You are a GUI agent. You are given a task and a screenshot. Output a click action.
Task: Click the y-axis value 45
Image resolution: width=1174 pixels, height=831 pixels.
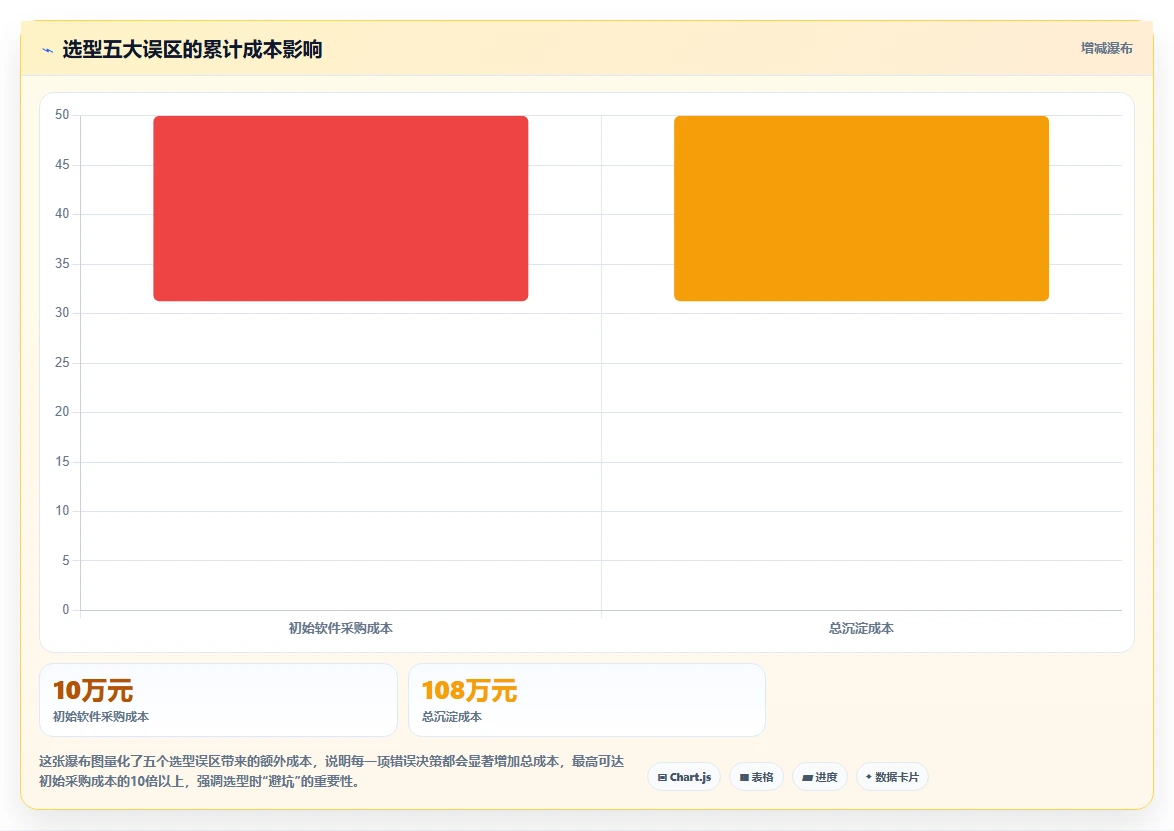tap(62, 164)
